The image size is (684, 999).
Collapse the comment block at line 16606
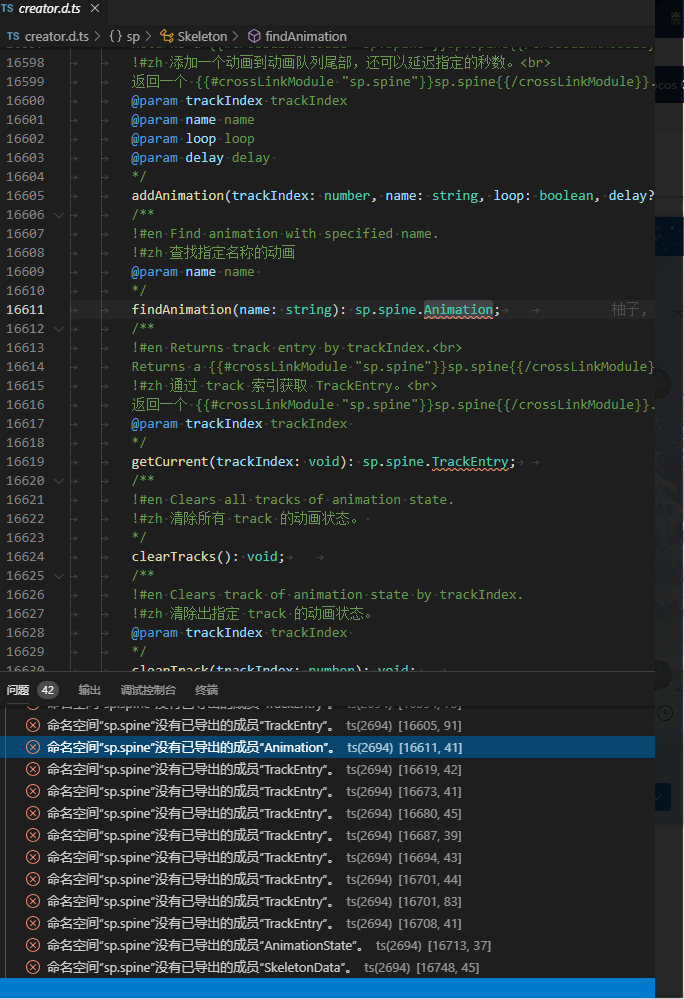click(59, 215)
